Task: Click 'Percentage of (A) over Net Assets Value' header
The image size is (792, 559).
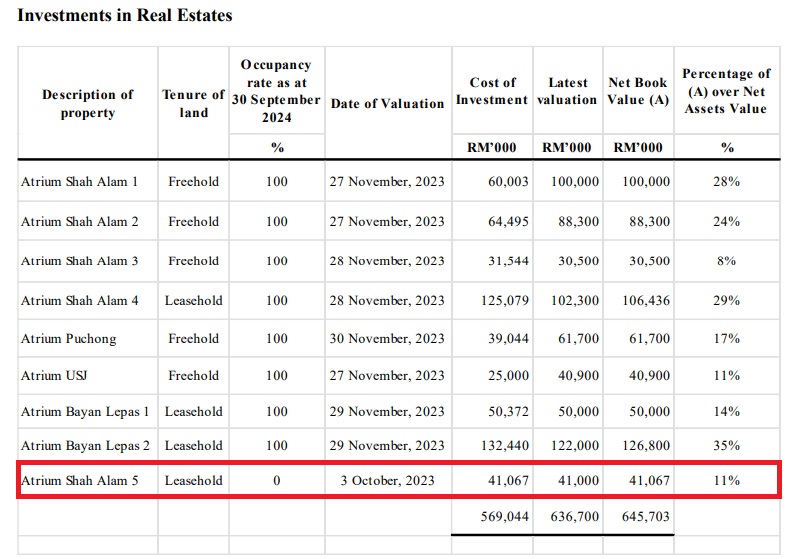Action: tap(726, 91)
